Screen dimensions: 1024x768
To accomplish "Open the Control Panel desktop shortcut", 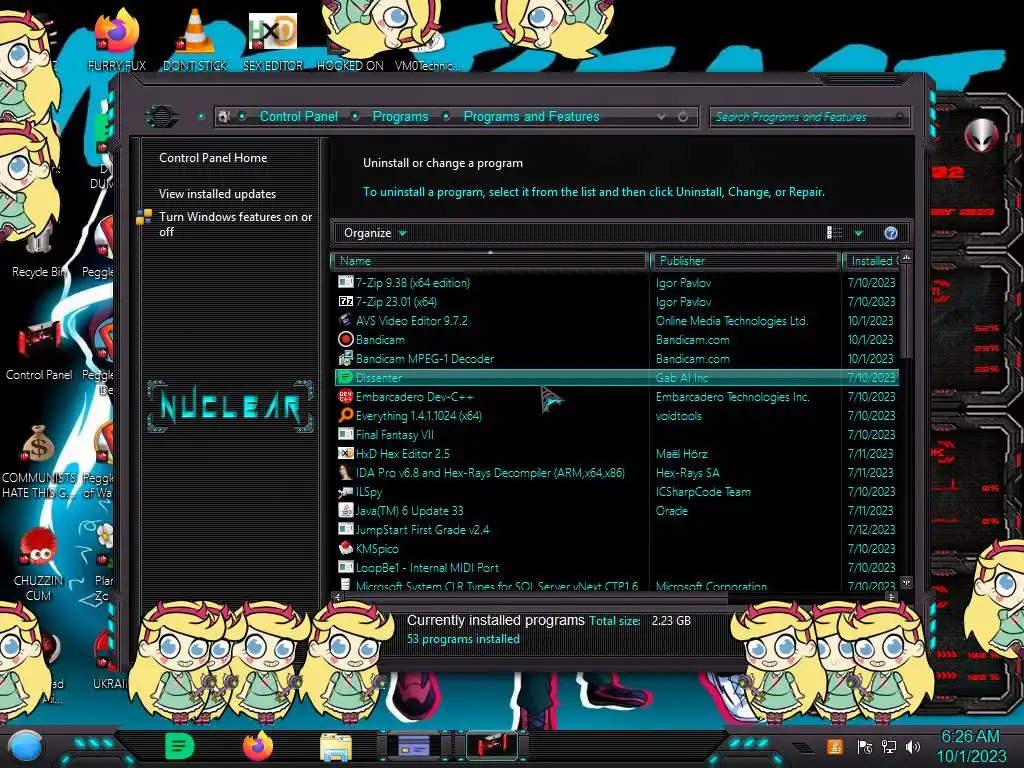I will point(39,349).
